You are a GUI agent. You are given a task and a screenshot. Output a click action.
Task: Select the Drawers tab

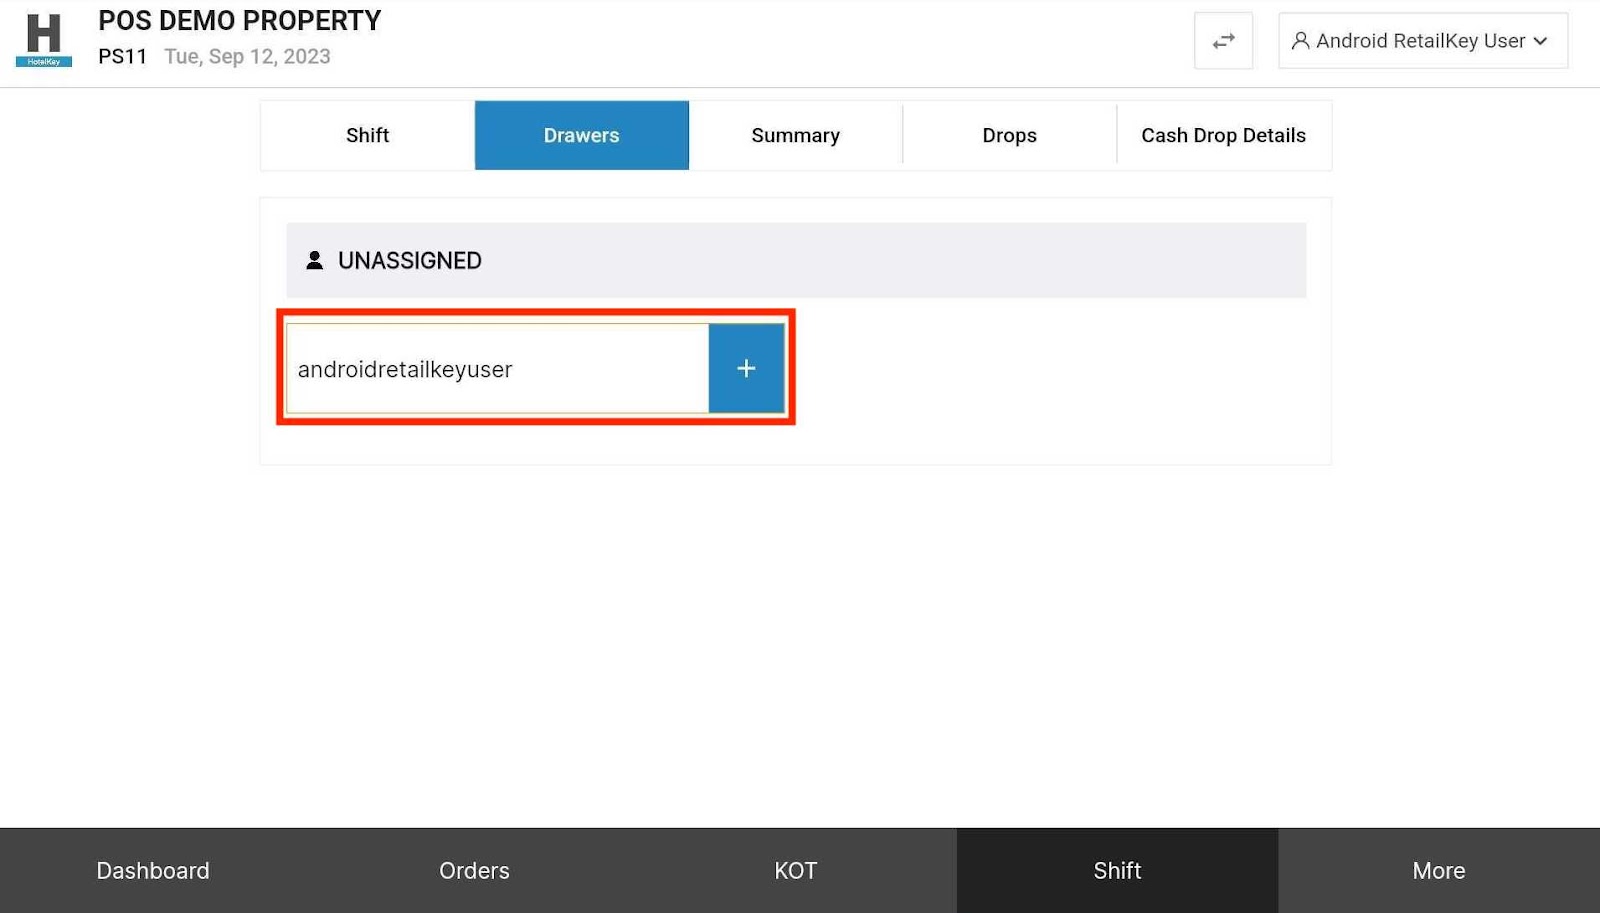(x=581, y=135)
